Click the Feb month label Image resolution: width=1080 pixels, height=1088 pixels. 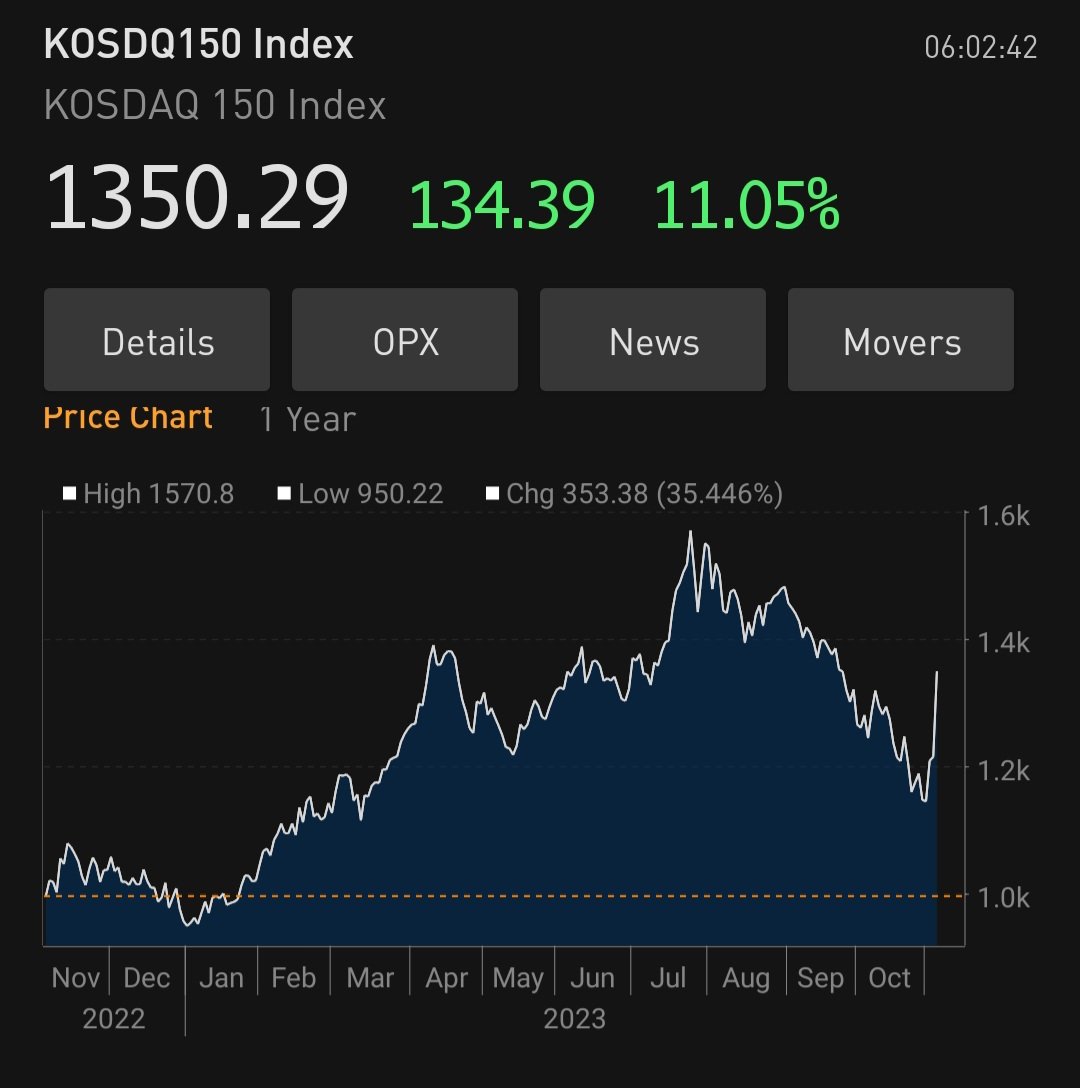pyautogui.click(x=294, y=978)
